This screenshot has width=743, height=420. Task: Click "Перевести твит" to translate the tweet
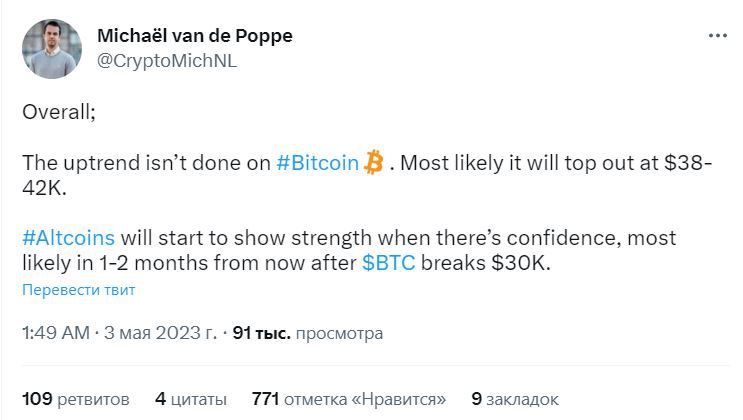coord(78,290)
